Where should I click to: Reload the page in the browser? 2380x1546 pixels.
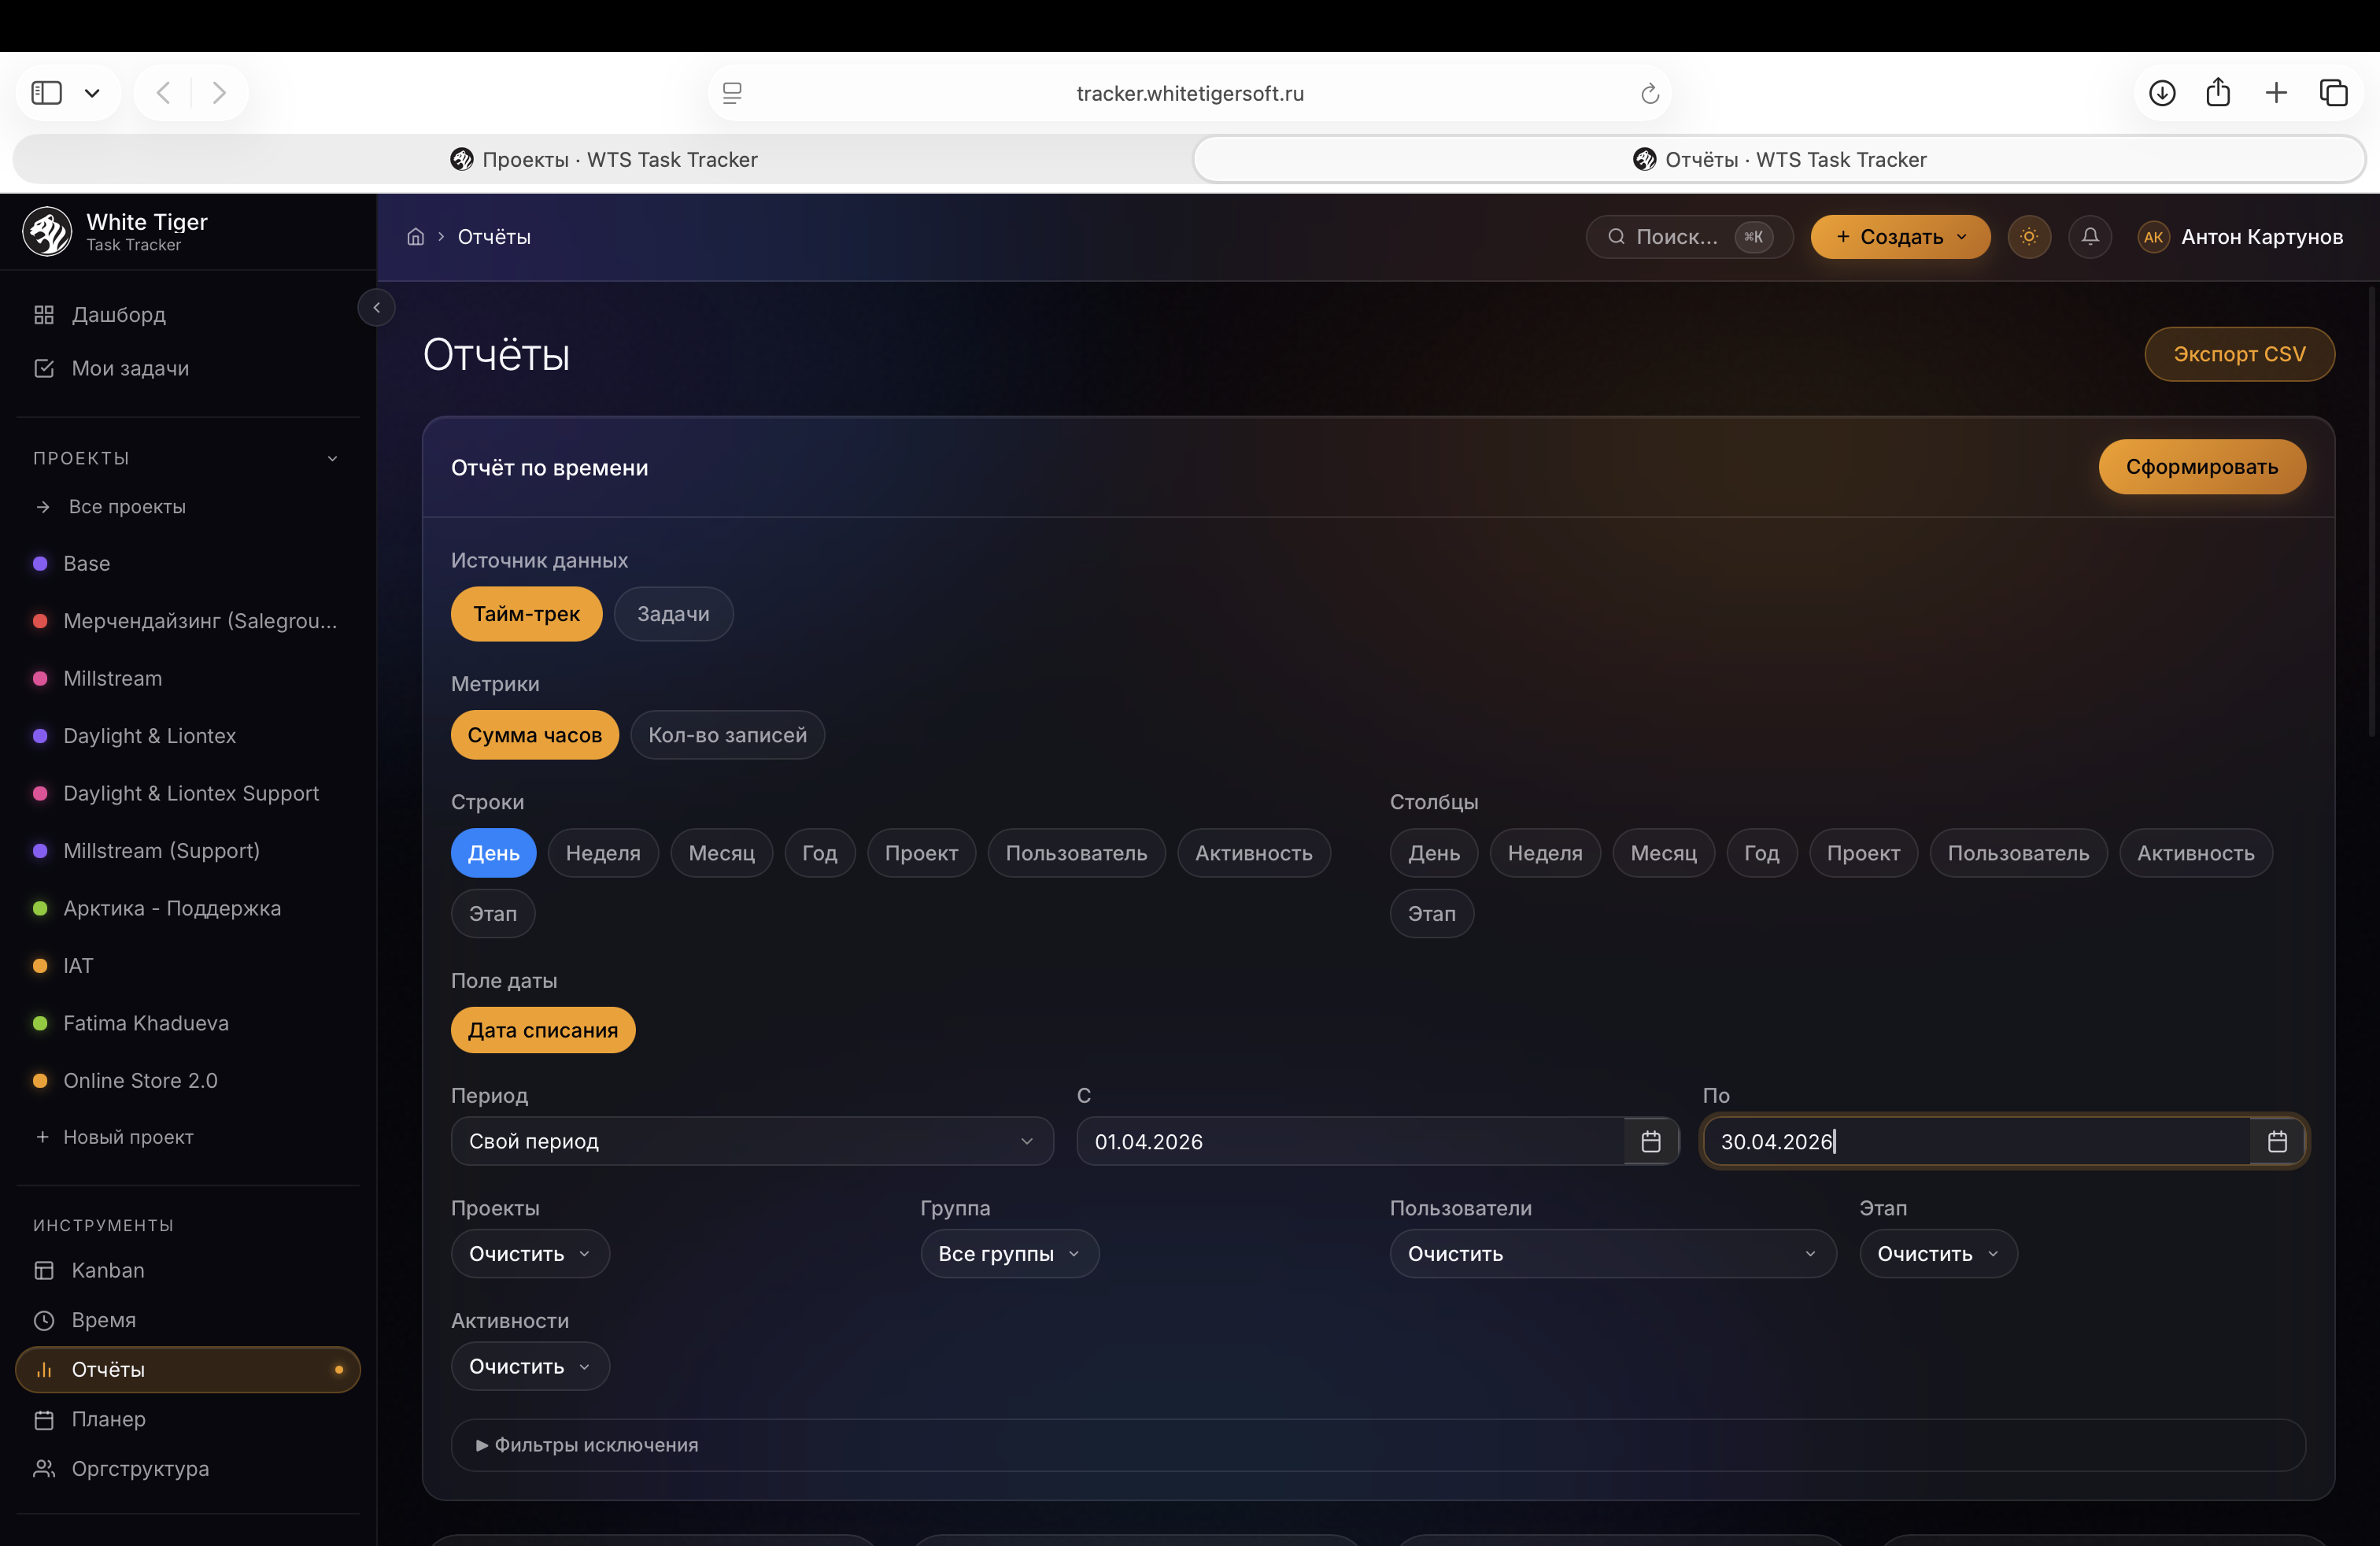(x=1650, y=93)
